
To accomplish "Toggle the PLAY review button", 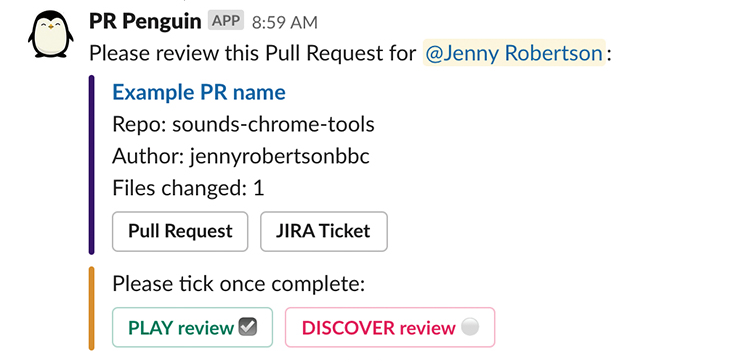I will [192, 328].
